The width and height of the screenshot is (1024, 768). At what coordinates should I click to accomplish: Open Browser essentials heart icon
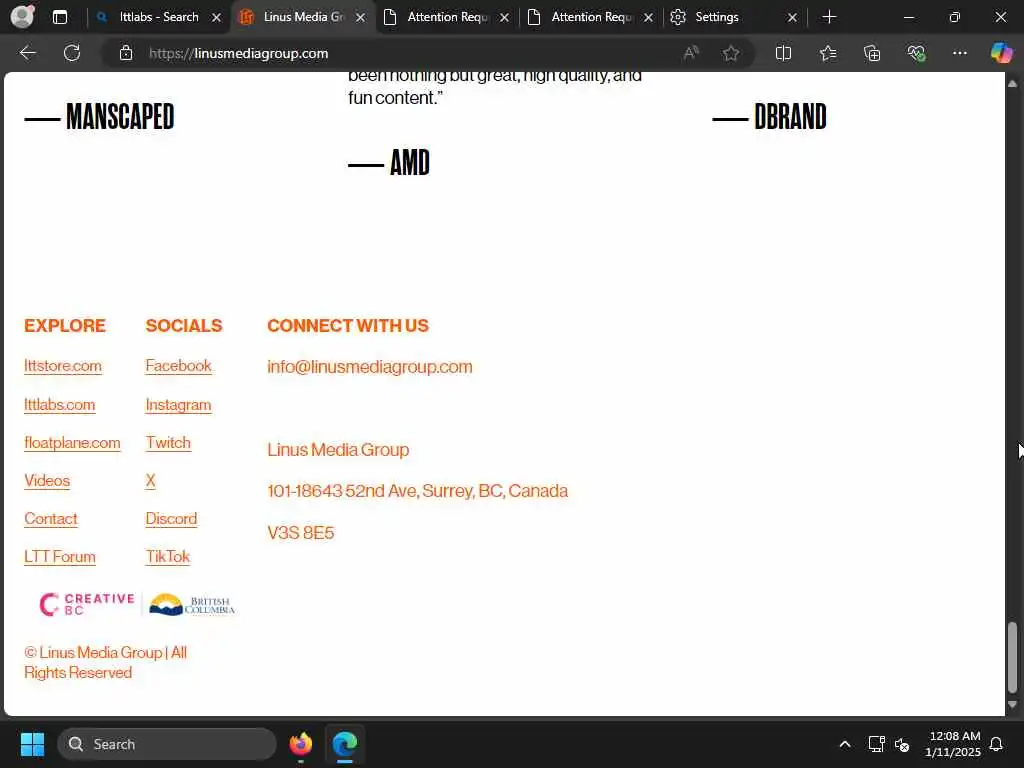coord(916,53)
